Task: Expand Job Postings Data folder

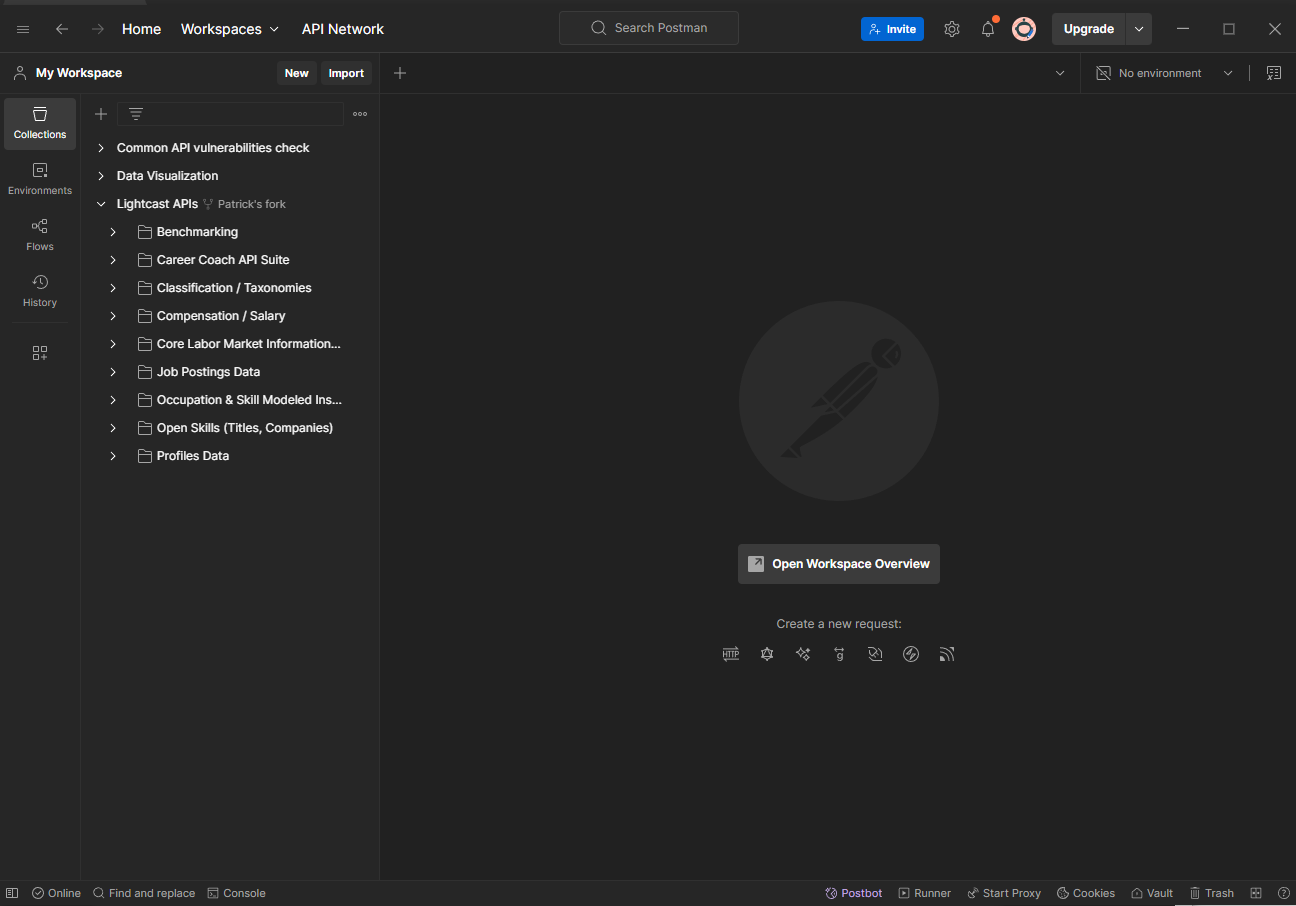Action: coord(113,372)
